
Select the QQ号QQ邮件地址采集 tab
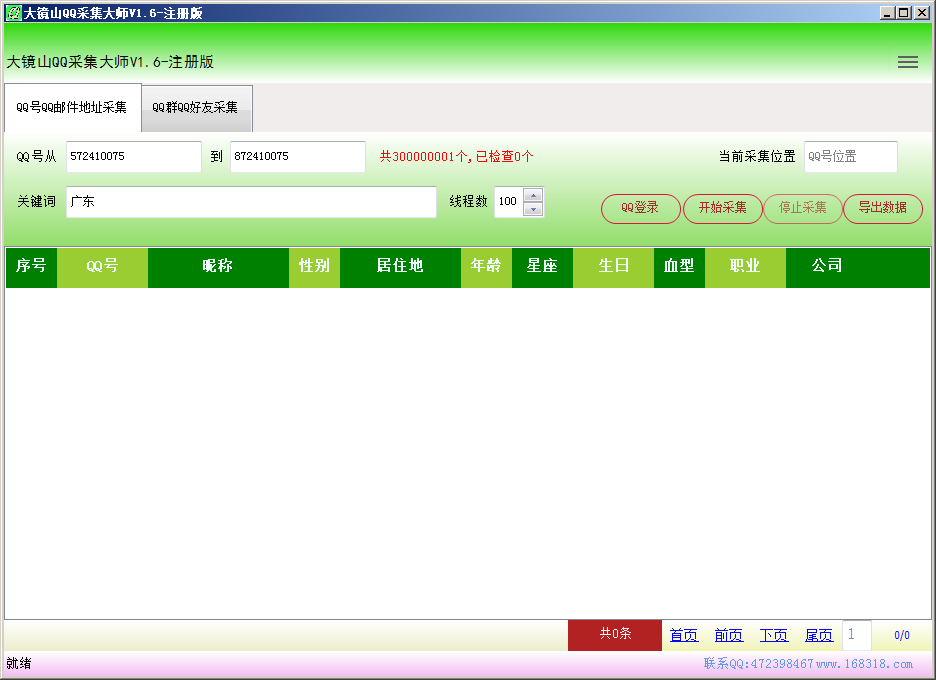[x=72, y=108]
